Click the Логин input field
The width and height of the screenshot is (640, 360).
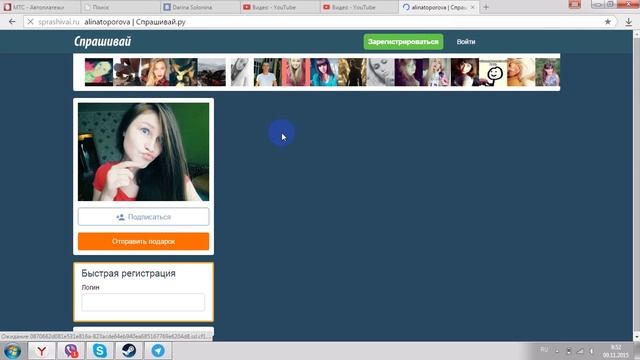[143, 302]
